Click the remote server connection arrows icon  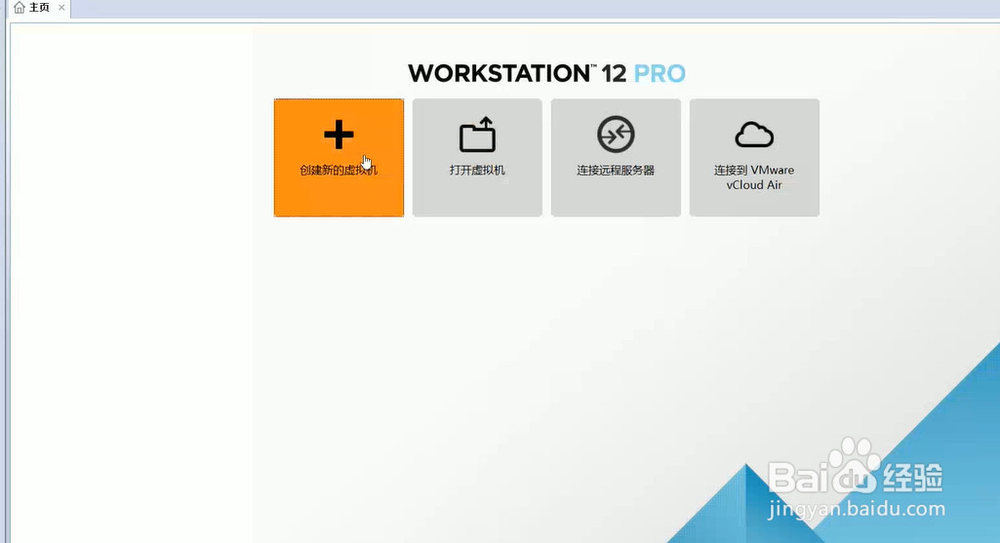tap(615, 134)
